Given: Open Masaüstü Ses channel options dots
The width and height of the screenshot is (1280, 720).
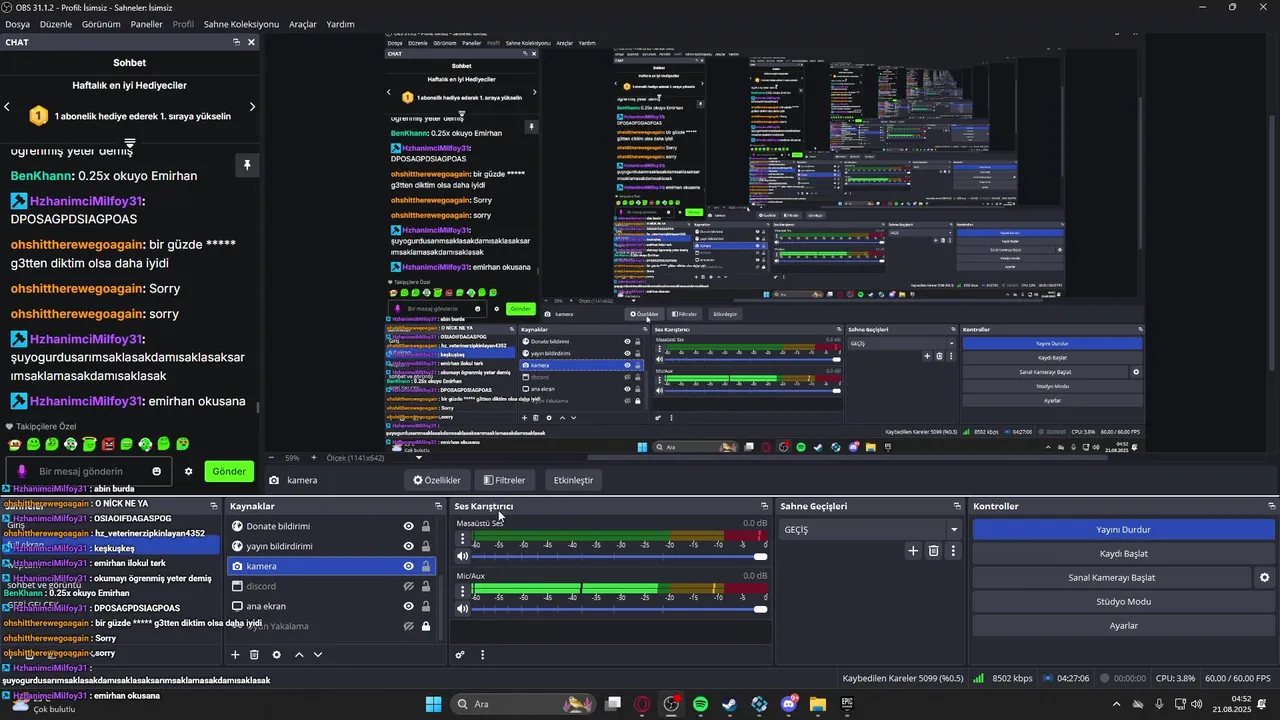Looking at the screenshot, I should [x=462, y=540].
